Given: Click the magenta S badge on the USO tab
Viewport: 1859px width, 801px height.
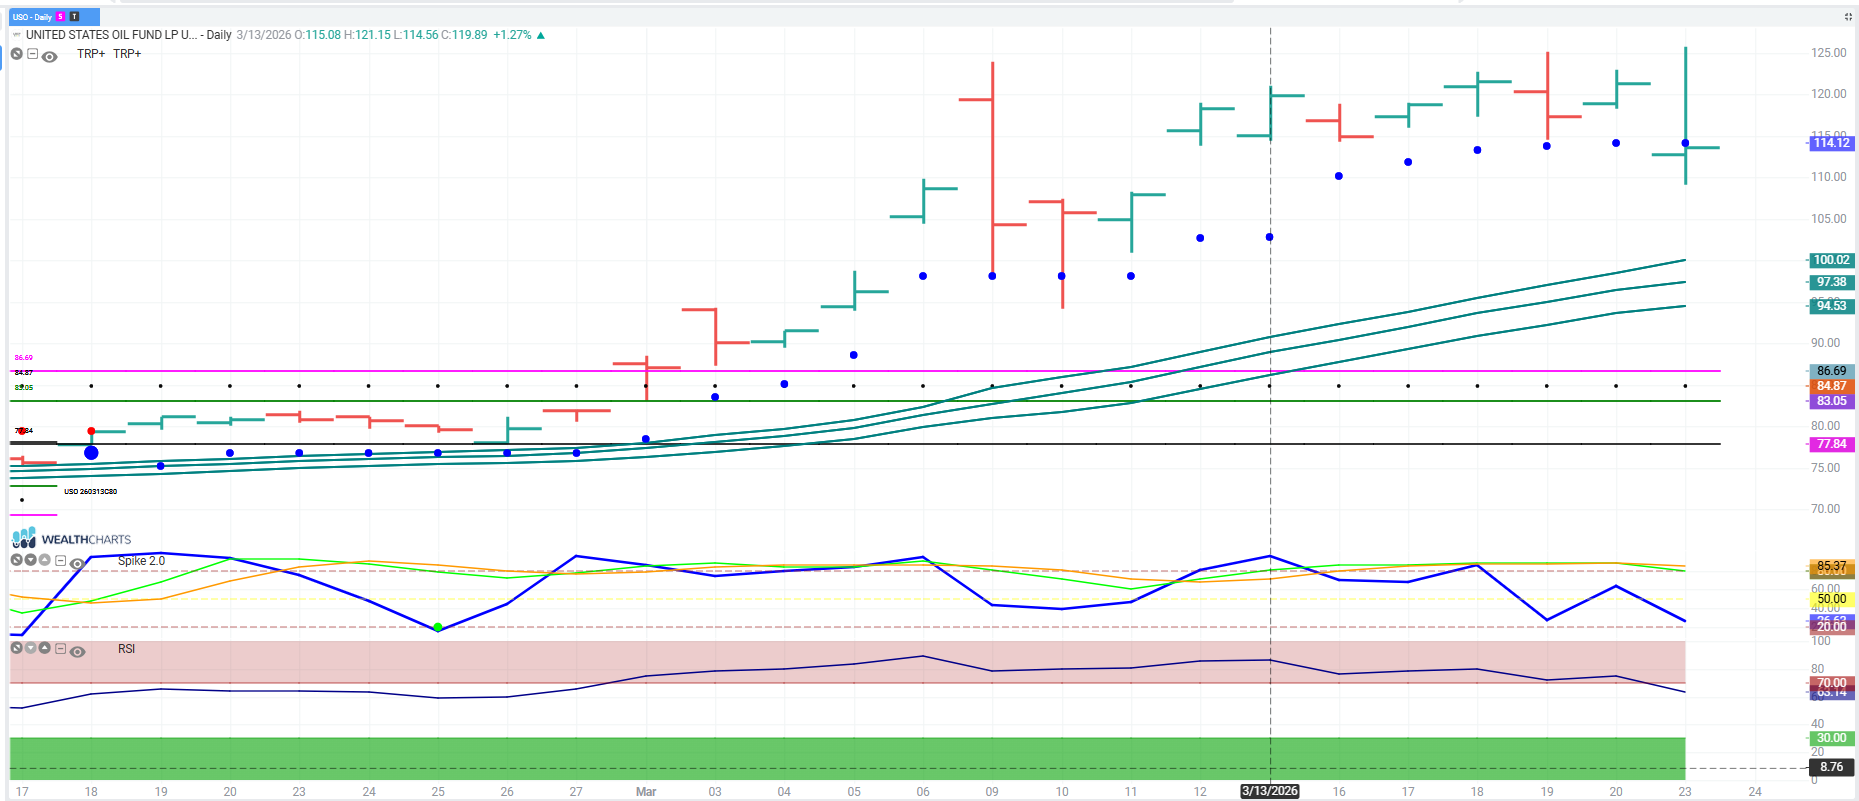Looking at the screenshot, I should coord(61,17).
